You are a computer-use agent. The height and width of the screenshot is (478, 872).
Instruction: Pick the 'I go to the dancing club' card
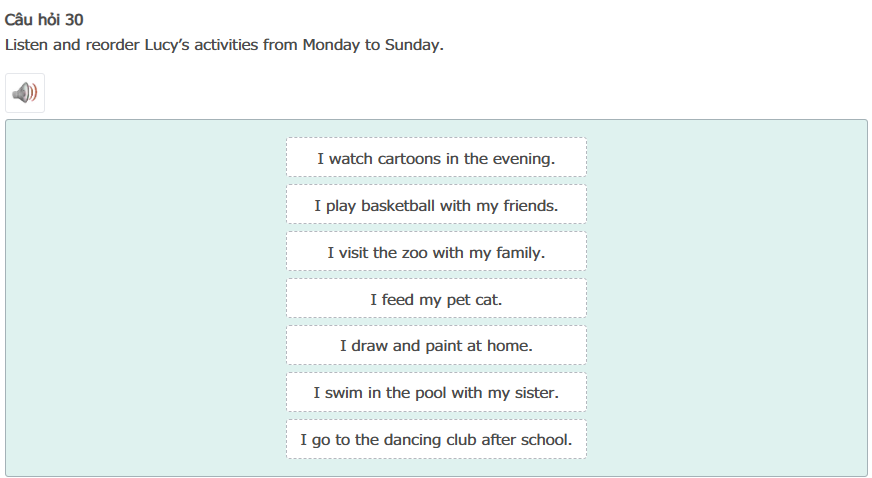tap(436, 440)
